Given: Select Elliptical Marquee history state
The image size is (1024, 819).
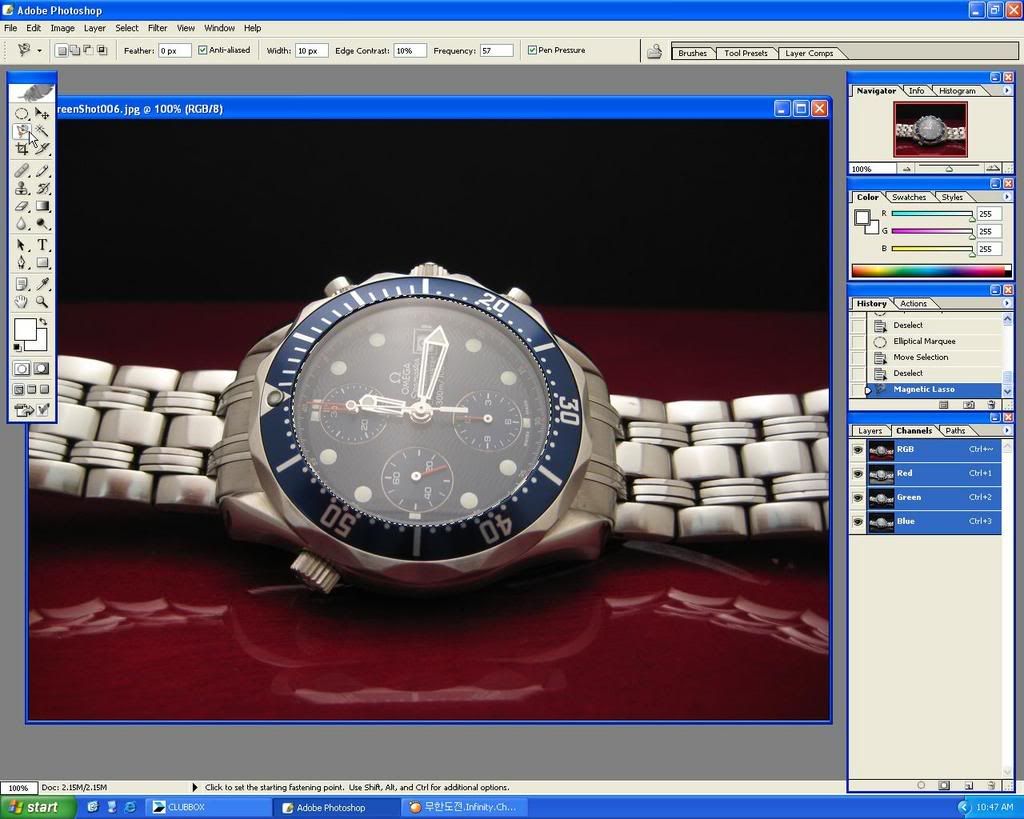Looking at the screenshot, I should [x=935, y=341].
